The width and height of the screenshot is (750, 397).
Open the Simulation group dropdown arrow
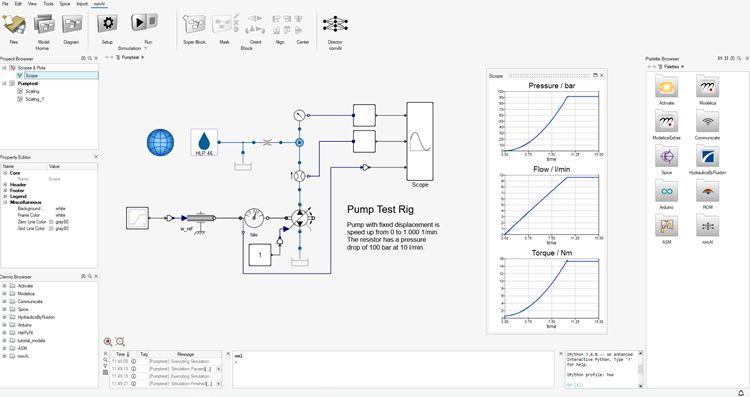145,49
